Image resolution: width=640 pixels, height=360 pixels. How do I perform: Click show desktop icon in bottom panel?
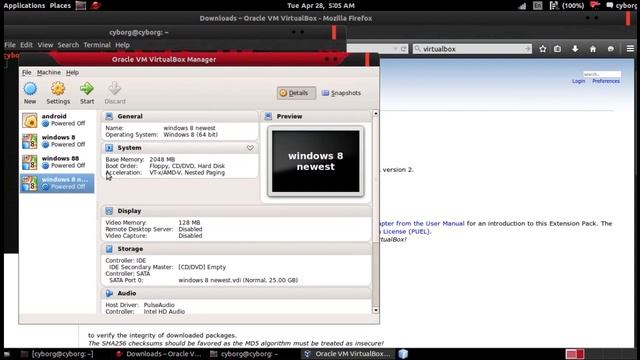point(7,354)
